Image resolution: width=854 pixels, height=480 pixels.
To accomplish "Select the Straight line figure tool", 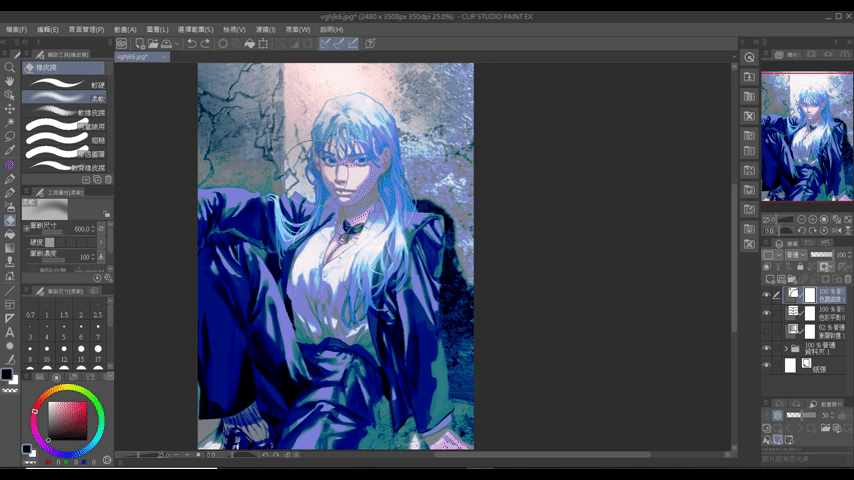I will (9, 291).
